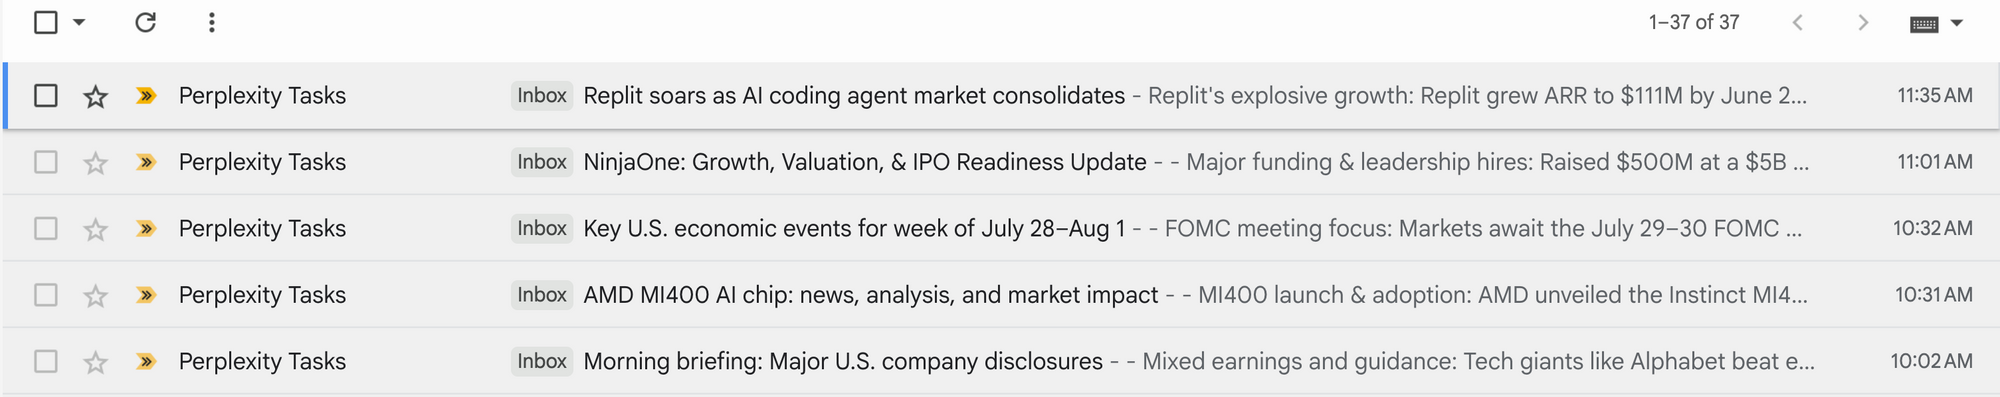Click Inbox label on NinjaOne email
This screenshot has width=2000, height=397.
tap(542, 162)
